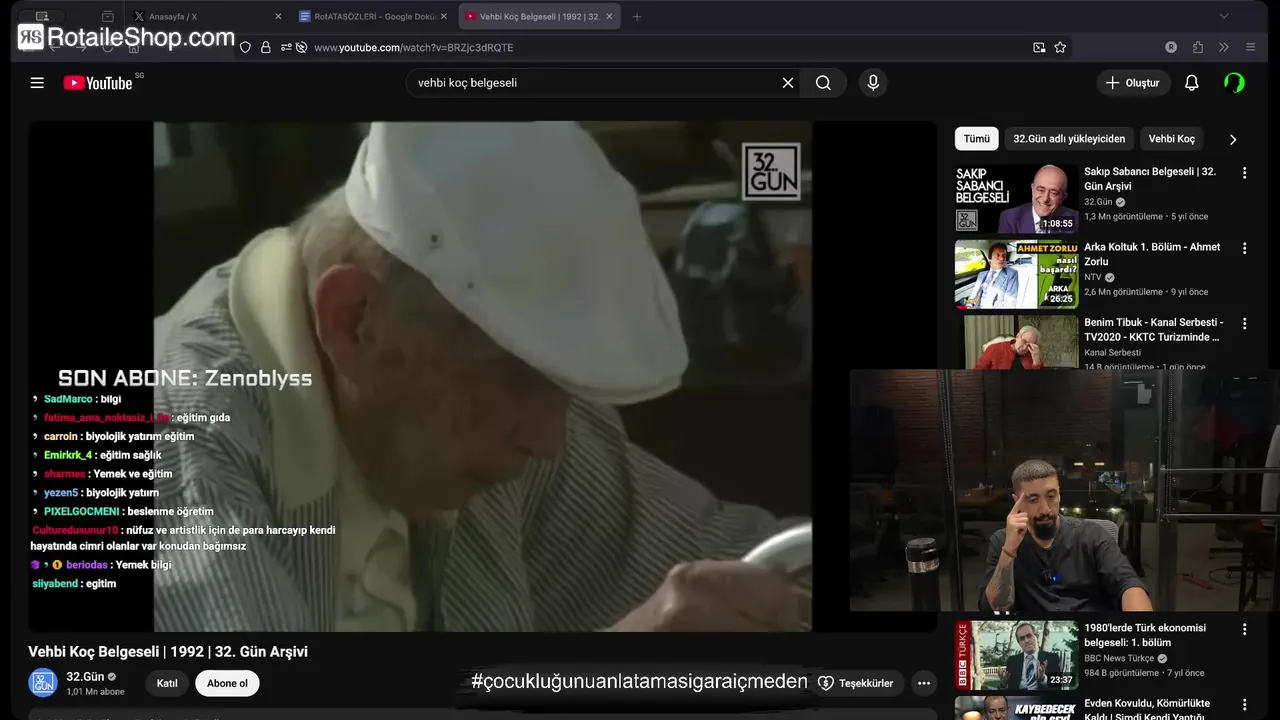Select the 32.Gün adlı yükleyiciden chip
This screenshot has width=1280, height=720.
click(x=1069, y=139)
